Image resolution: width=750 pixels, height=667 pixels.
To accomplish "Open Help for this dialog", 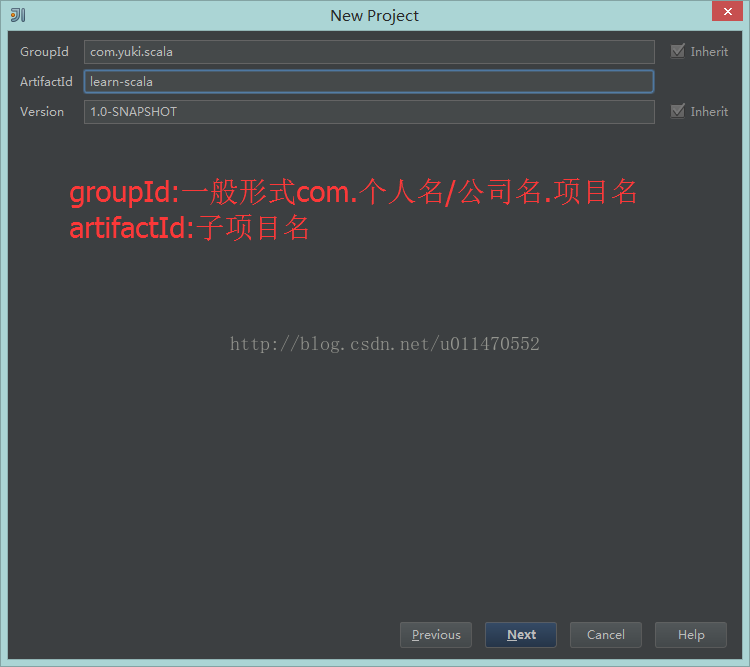I will pyautogui.click(x=691, y=634).
